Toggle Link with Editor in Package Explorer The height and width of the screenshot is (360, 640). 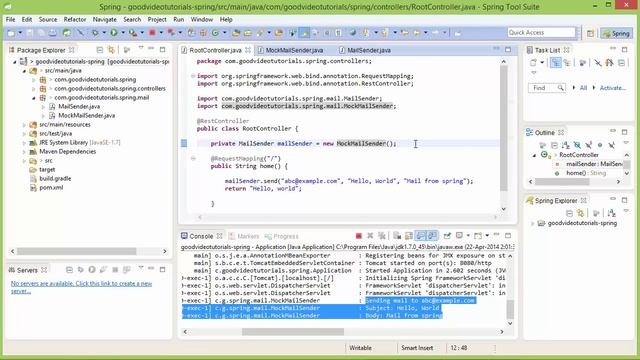[111, 50]
